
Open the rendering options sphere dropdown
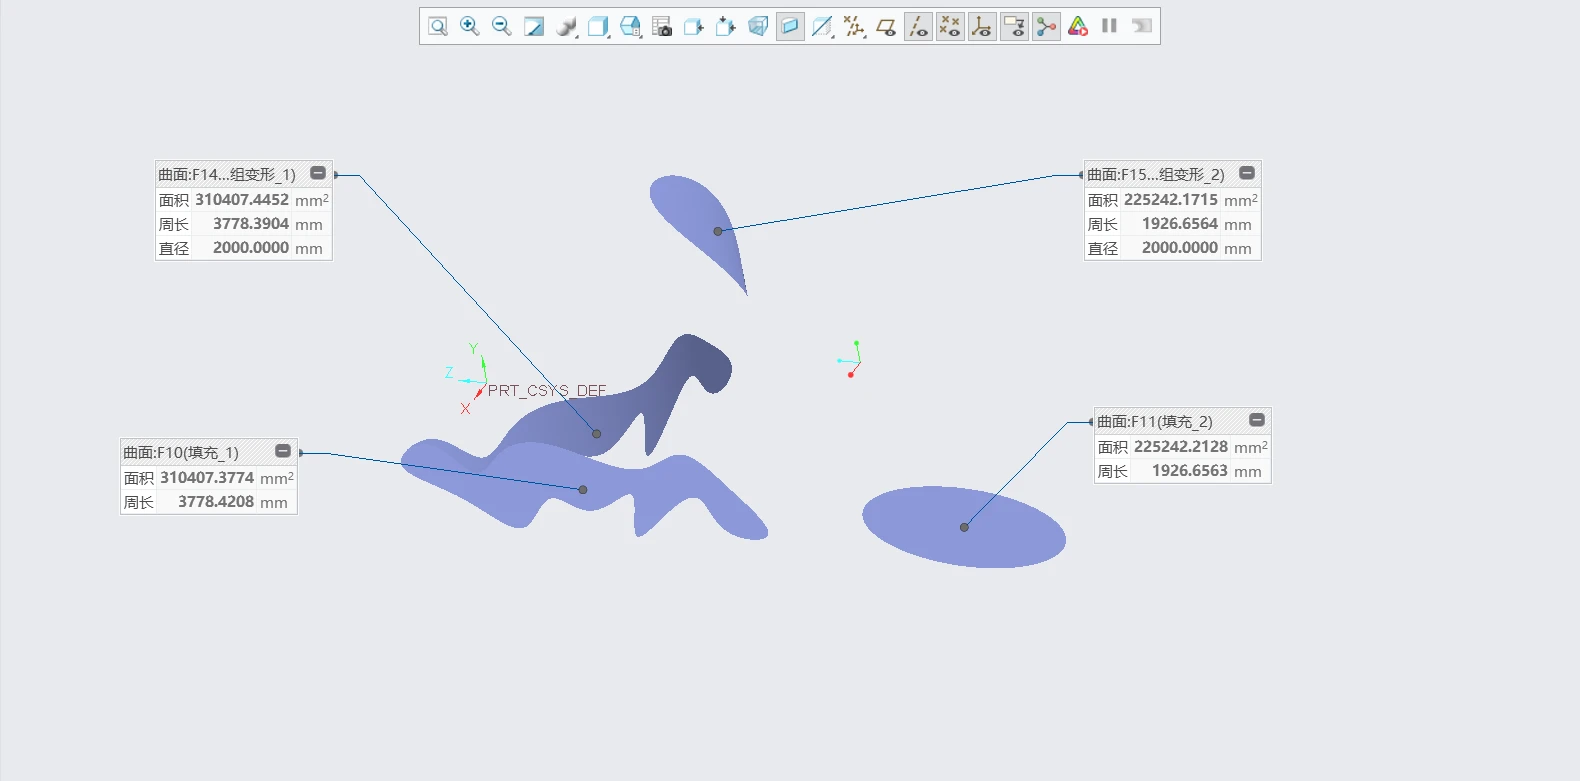tap(566, 26)
